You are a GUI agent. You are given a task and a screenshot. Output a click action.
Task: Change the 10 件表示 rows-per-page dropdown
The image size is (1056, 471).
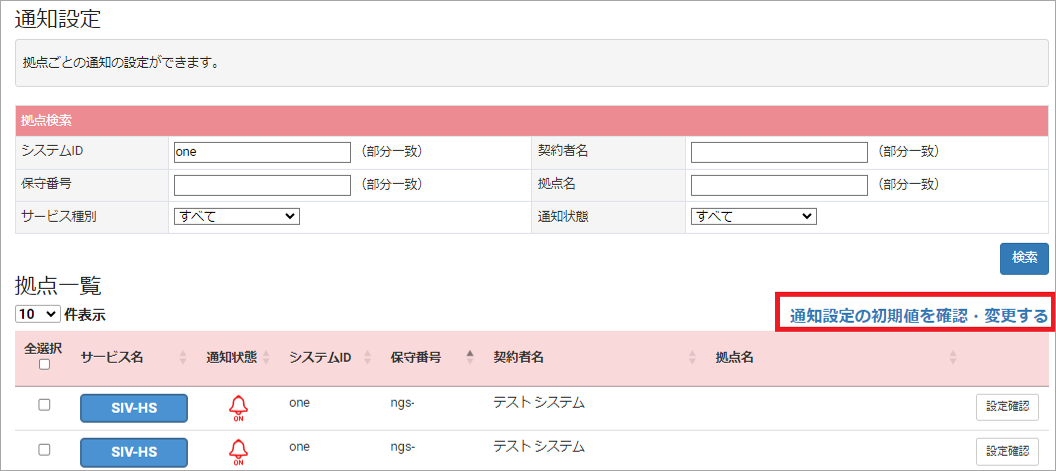37,314
